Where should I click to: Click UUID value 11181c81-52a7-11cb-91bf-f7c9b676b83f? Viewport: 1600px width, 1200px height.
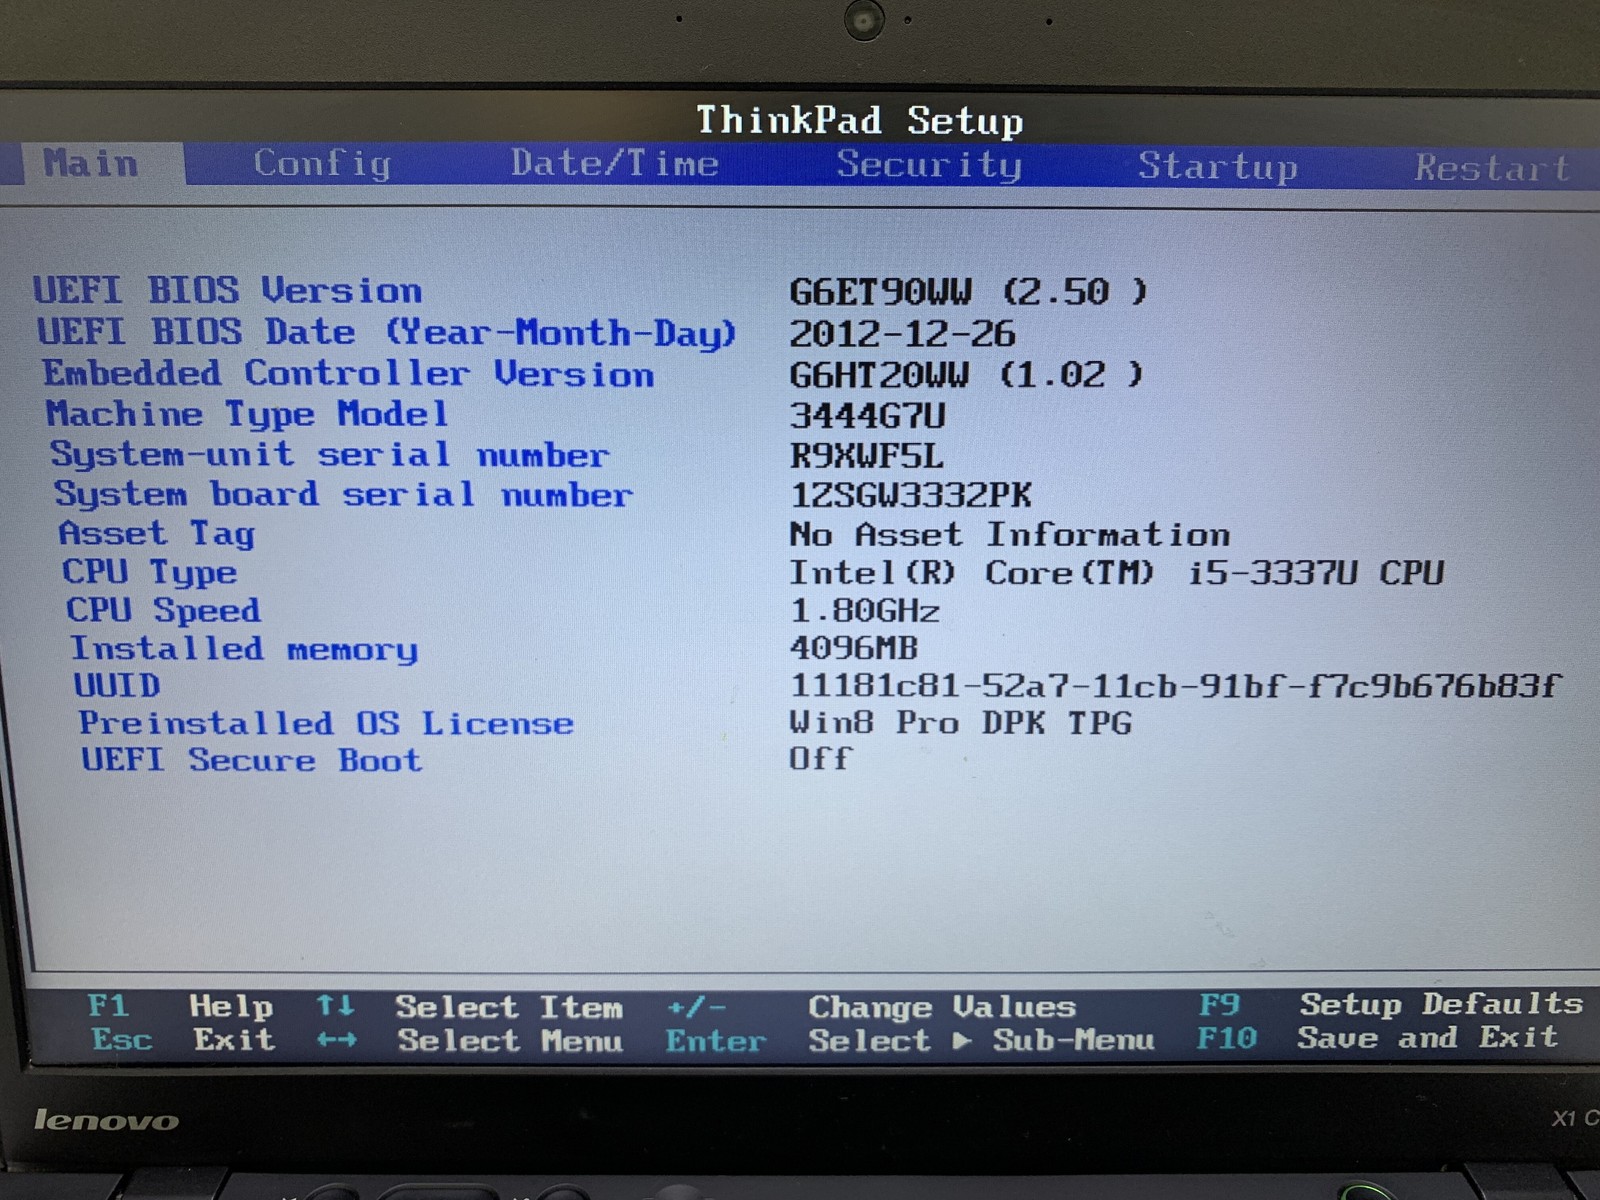pyautogui.click(x=1174, y=686)
